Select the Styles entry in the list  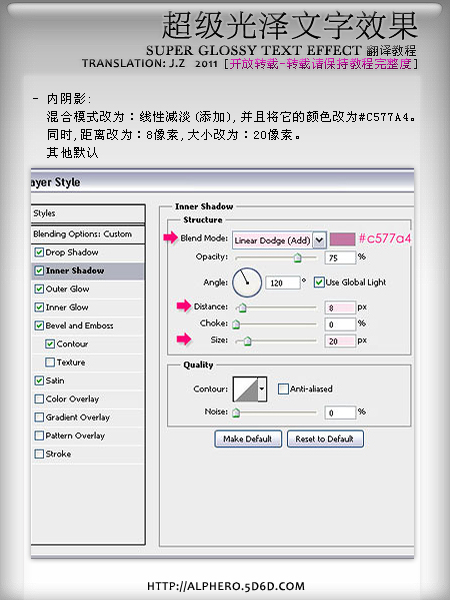(88, 214)
